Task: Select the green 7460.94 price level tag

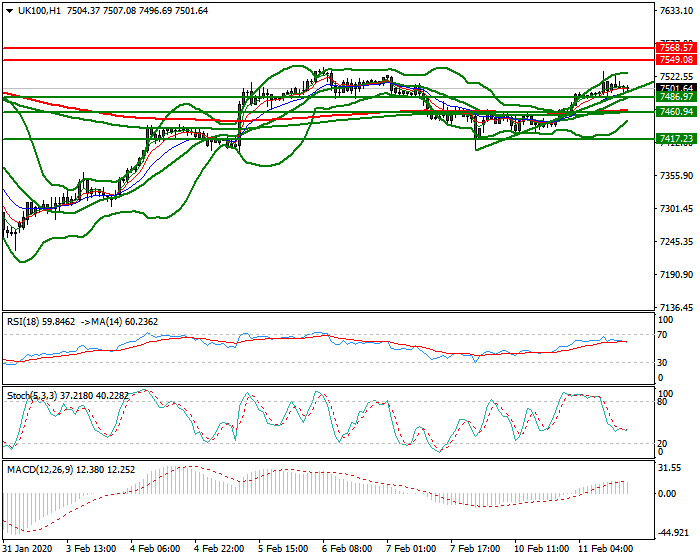Action: [676, 112]
